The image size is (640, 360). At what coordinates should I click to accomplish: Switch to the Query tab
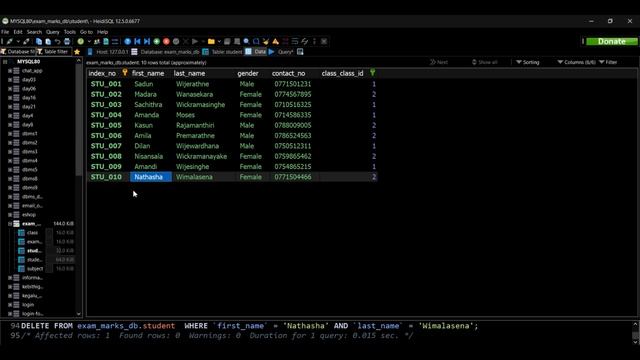[x=281, y=52]
